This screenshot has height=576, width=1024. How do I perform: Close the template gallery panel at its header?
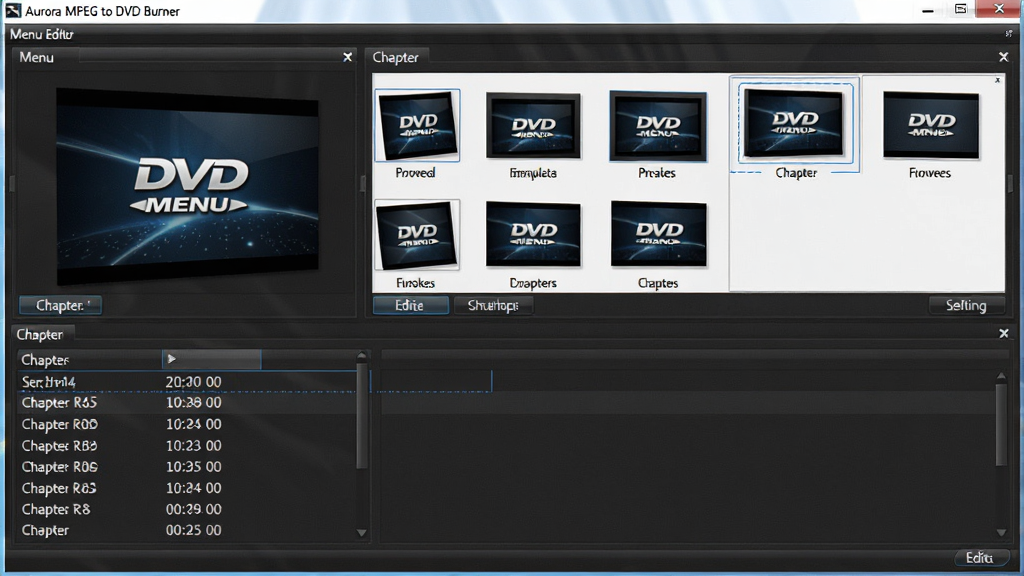click(x=1004, y=57)
